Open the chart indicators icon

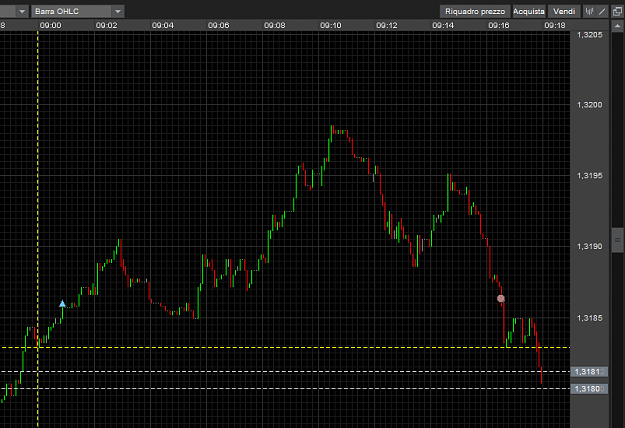[589, 11]
